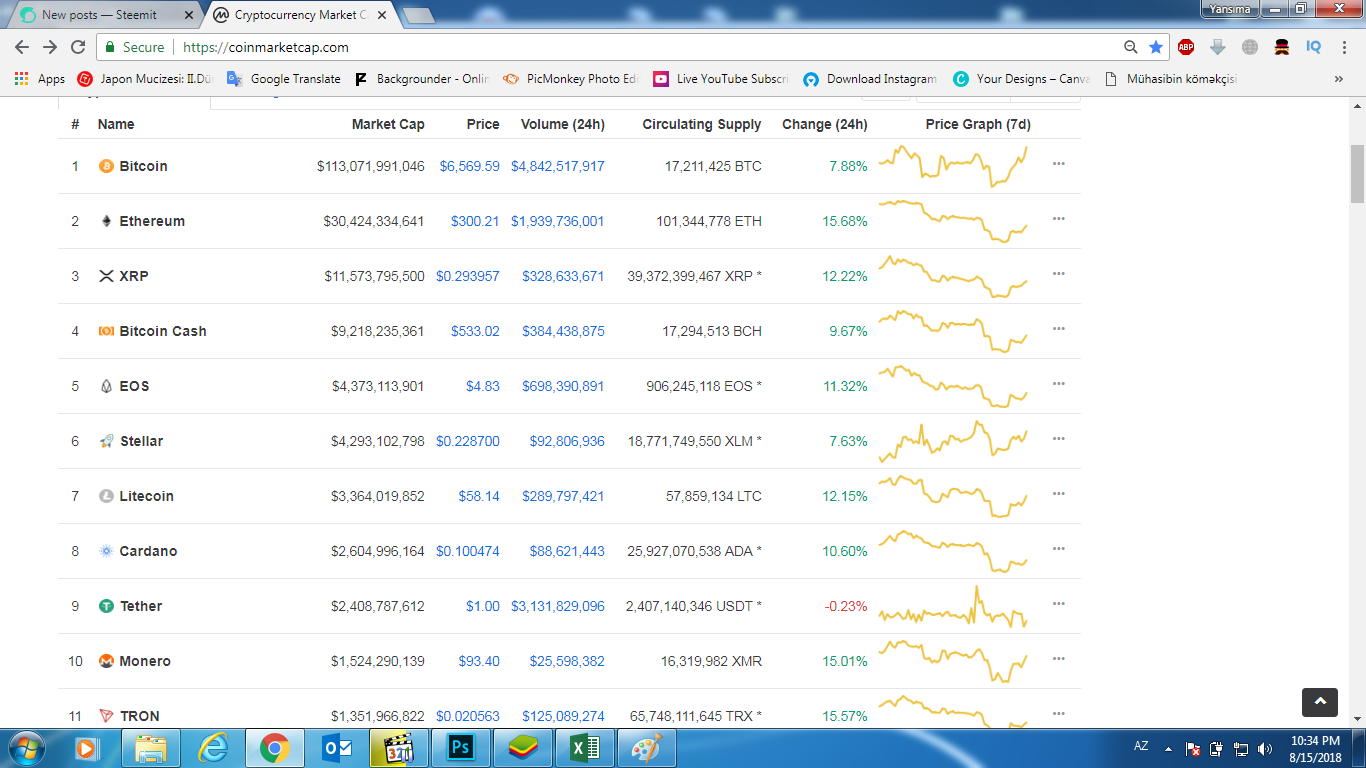Click the Bitcoin coin logo icon

tap(106, 166)
